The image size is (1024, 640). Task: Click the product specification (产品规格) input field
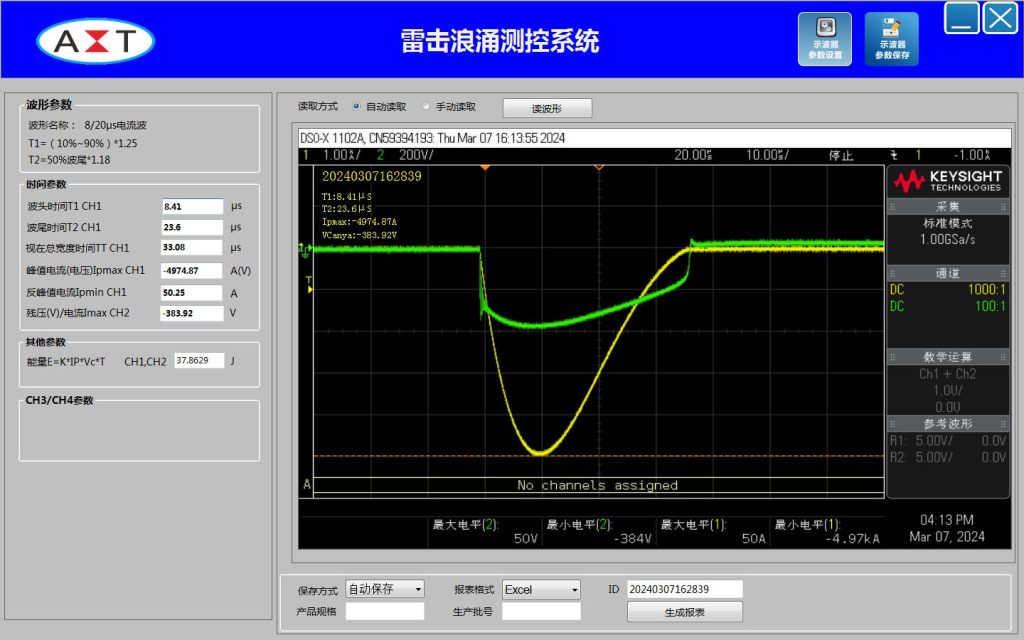pyautogui.click(x=385, y=611)
